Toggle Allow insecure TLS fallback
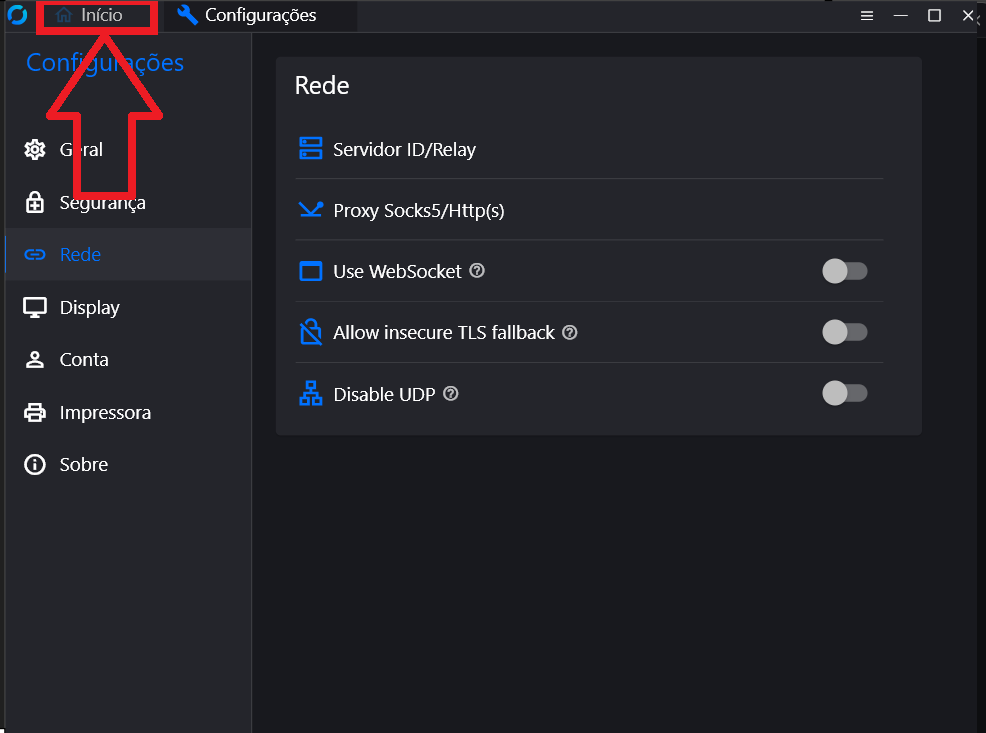This screenshot has height=733, width=986. pos(844,332)
